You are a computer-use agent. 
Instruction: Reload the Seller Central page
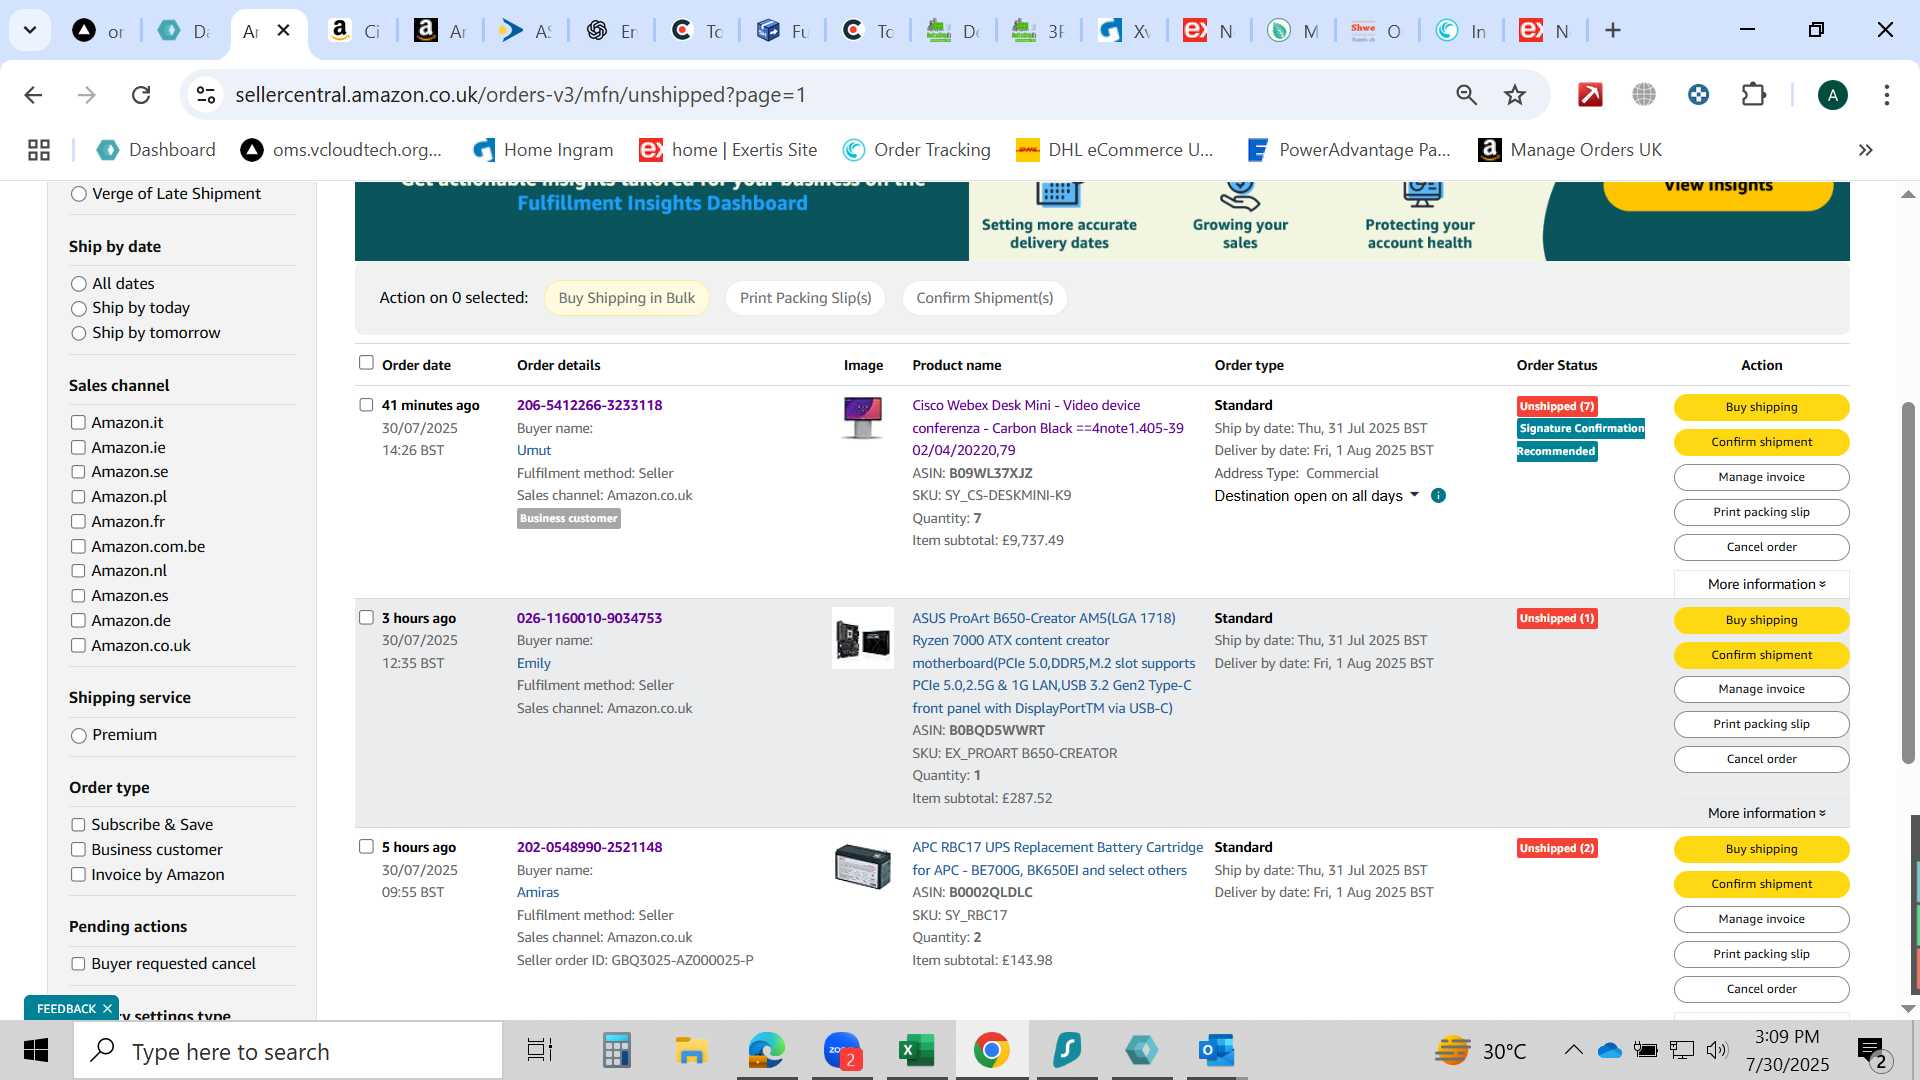141,95
